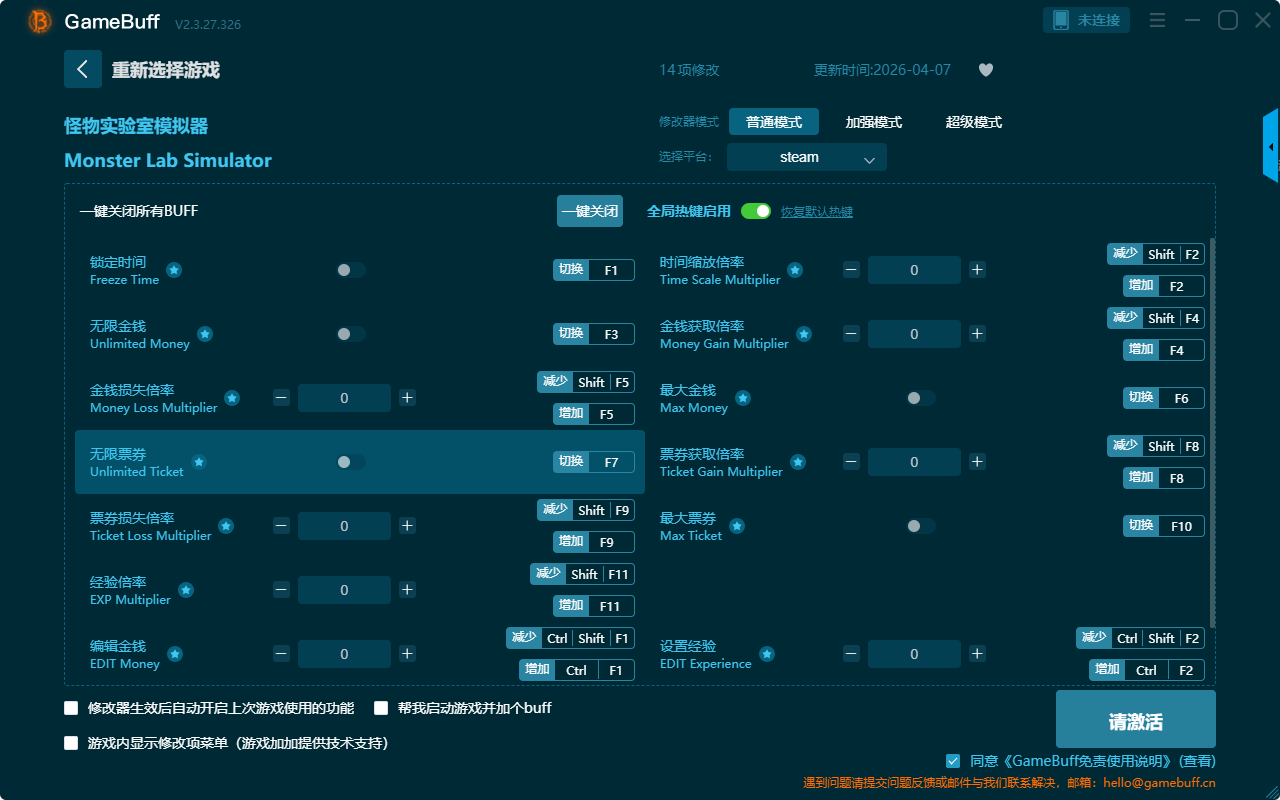Select the 超级模式 super mode tab
Image resolution: width=1280 pixels, height=800 pixels.
point(973,122)
